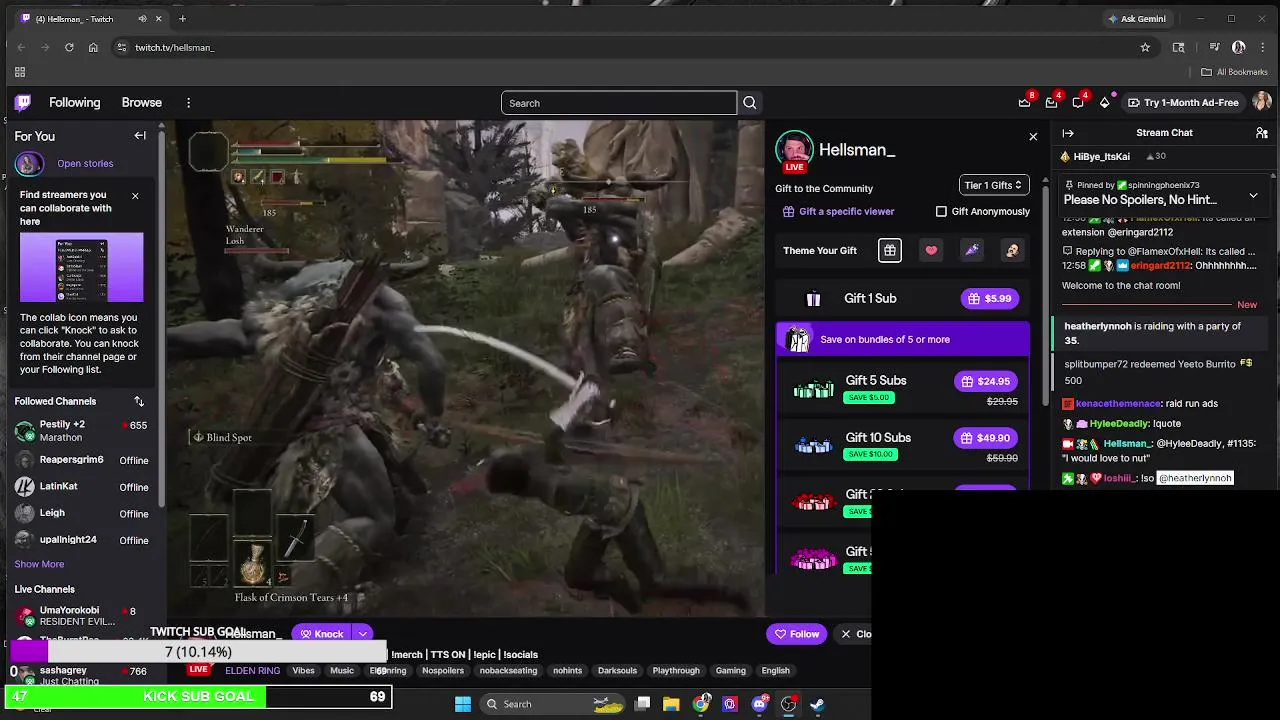Click the Playthrough tag
Screen dimensions: 1280x720
(676, 671)
